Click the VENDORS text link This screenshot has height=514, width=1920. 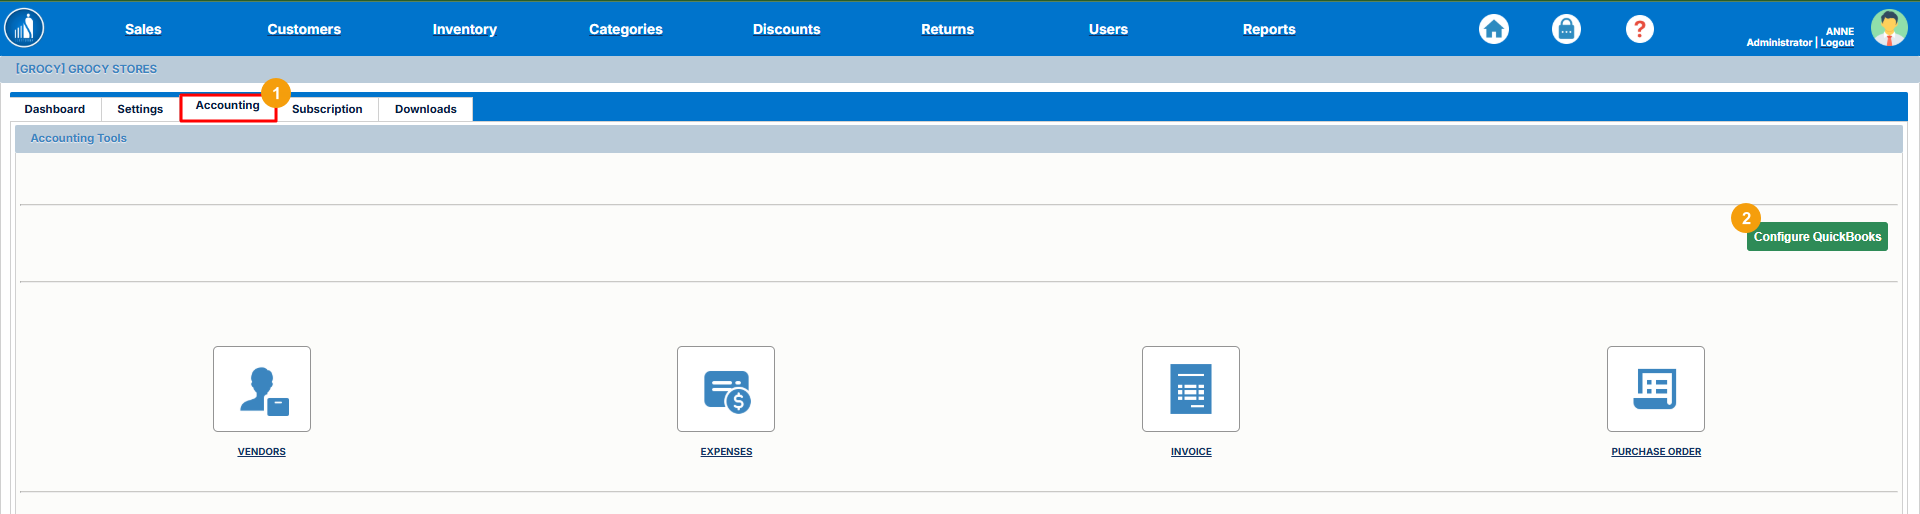(x=262, y=452)
